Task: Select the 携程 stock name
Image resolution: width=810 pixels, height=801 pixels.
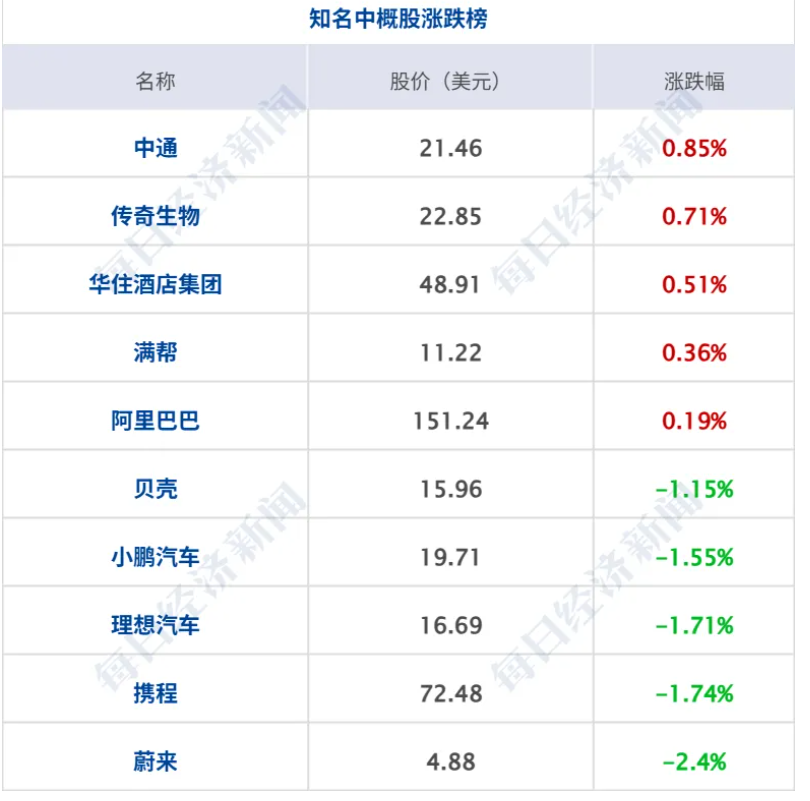Action: tap(155, 693)
